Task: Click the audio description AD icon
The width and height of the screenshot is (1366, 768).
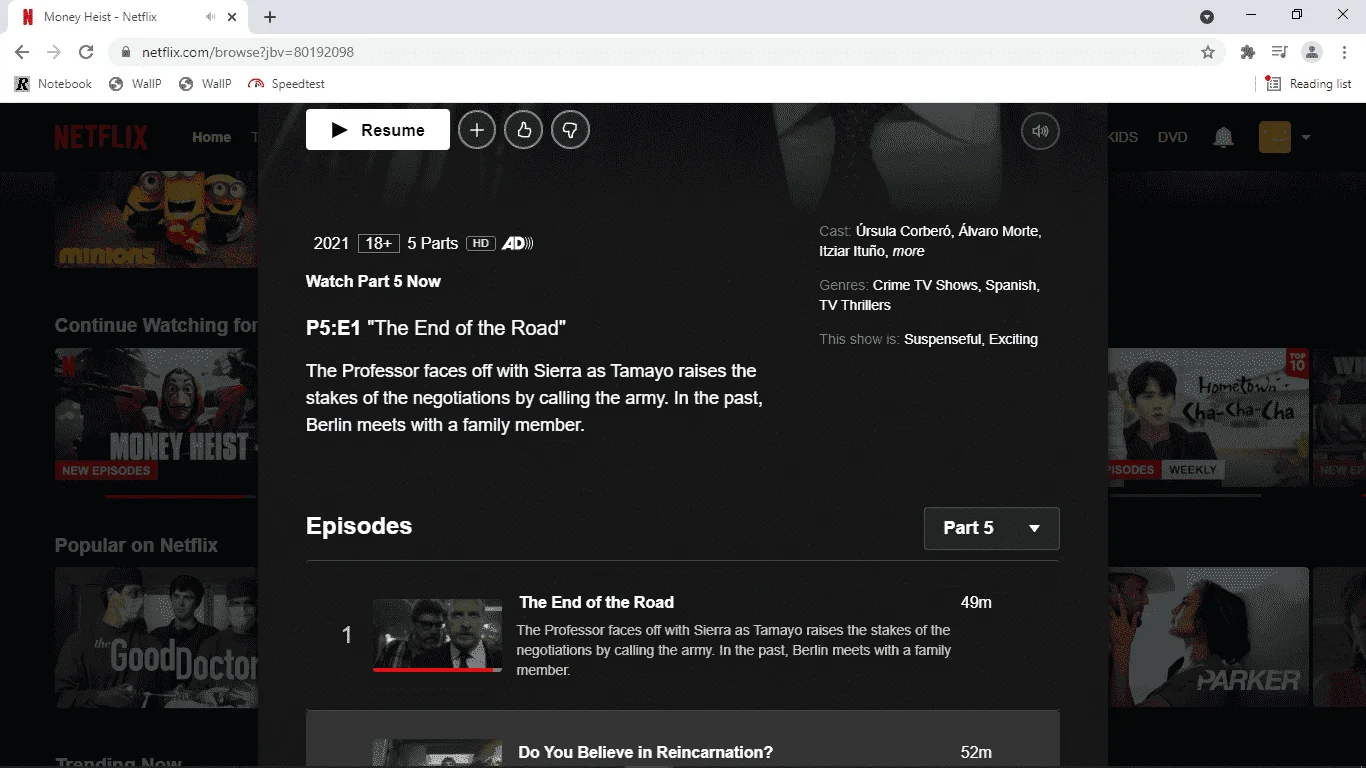Action: [517, 243]
